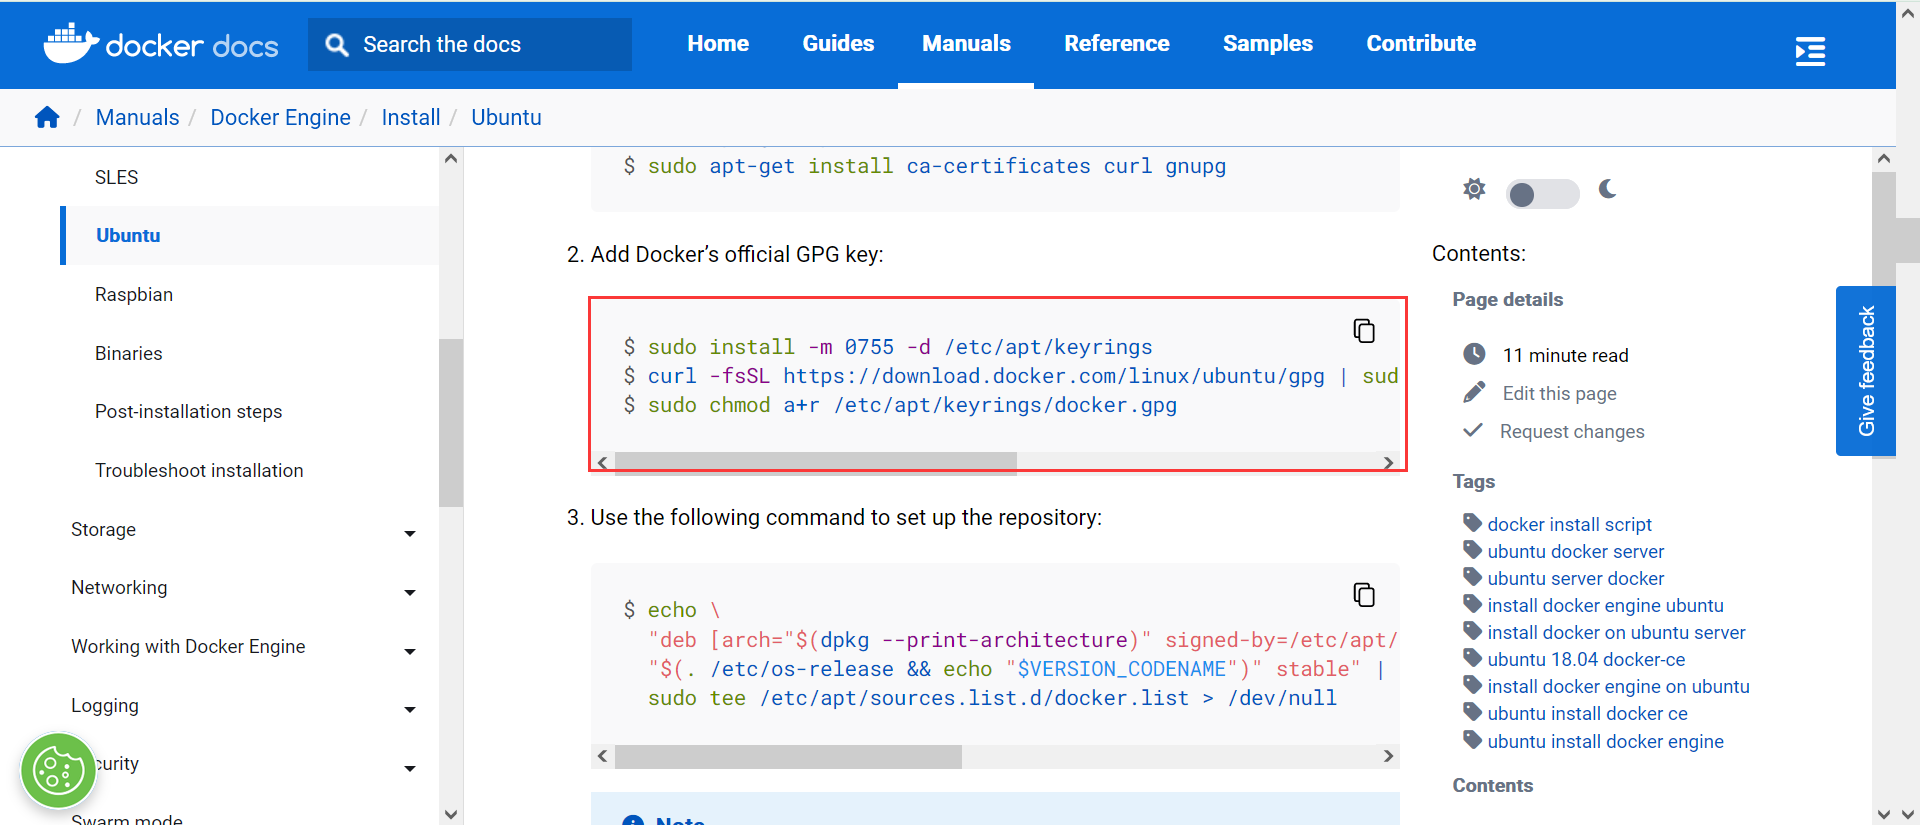
Task: Click the sun light-mode icon
Action: pyautogui.click(x=1474, y=189)
